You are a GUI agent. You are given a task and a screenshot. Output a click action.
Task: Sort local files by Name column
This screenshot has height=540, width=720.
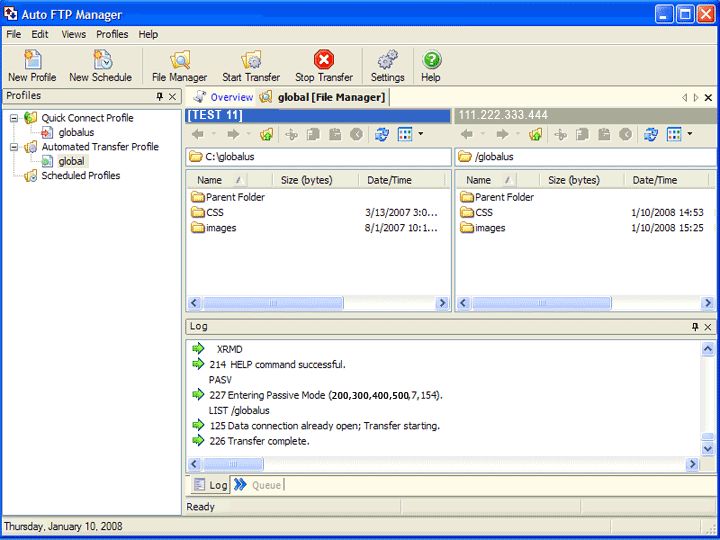(230, 180)
